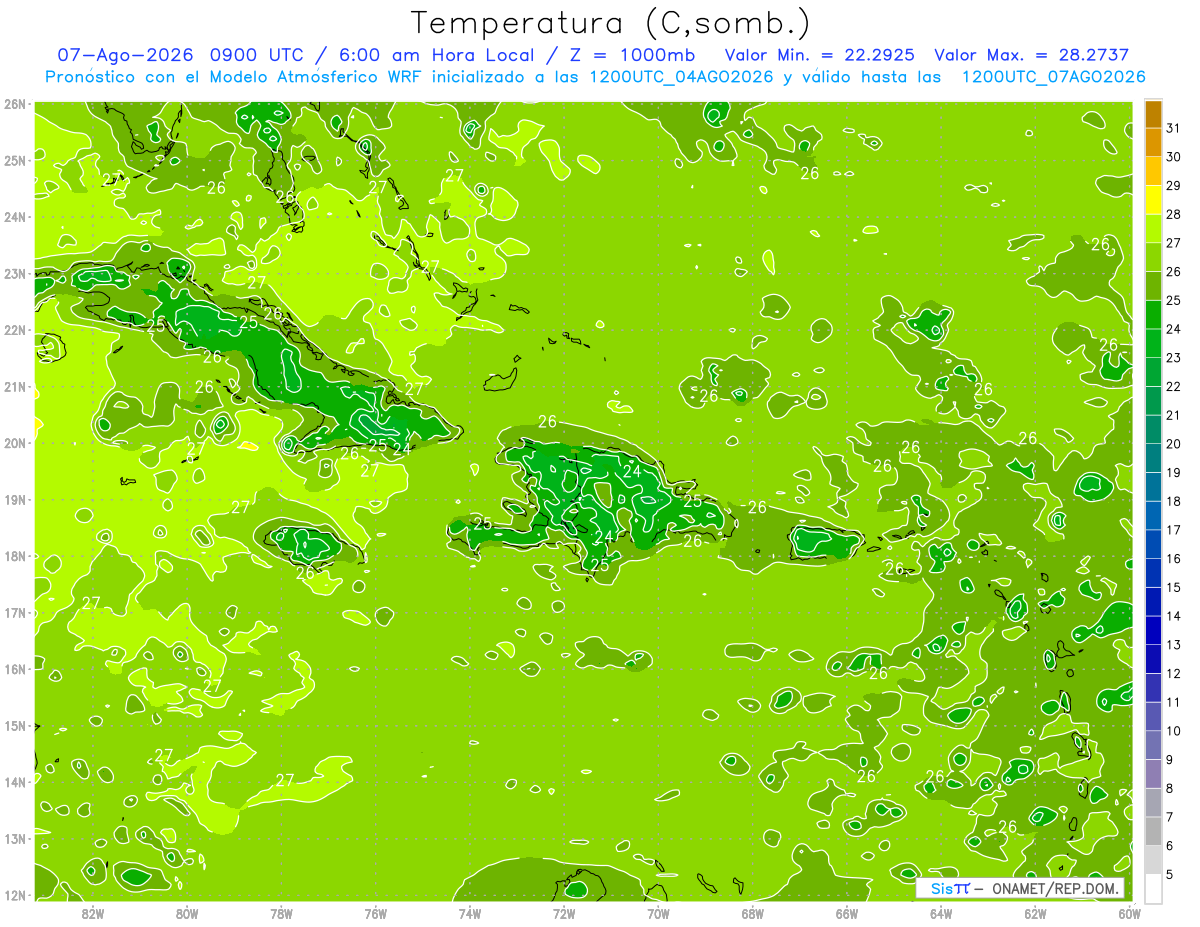
Task: Click the yellow legend band between 28 and 29
Action: (1153, 201)
